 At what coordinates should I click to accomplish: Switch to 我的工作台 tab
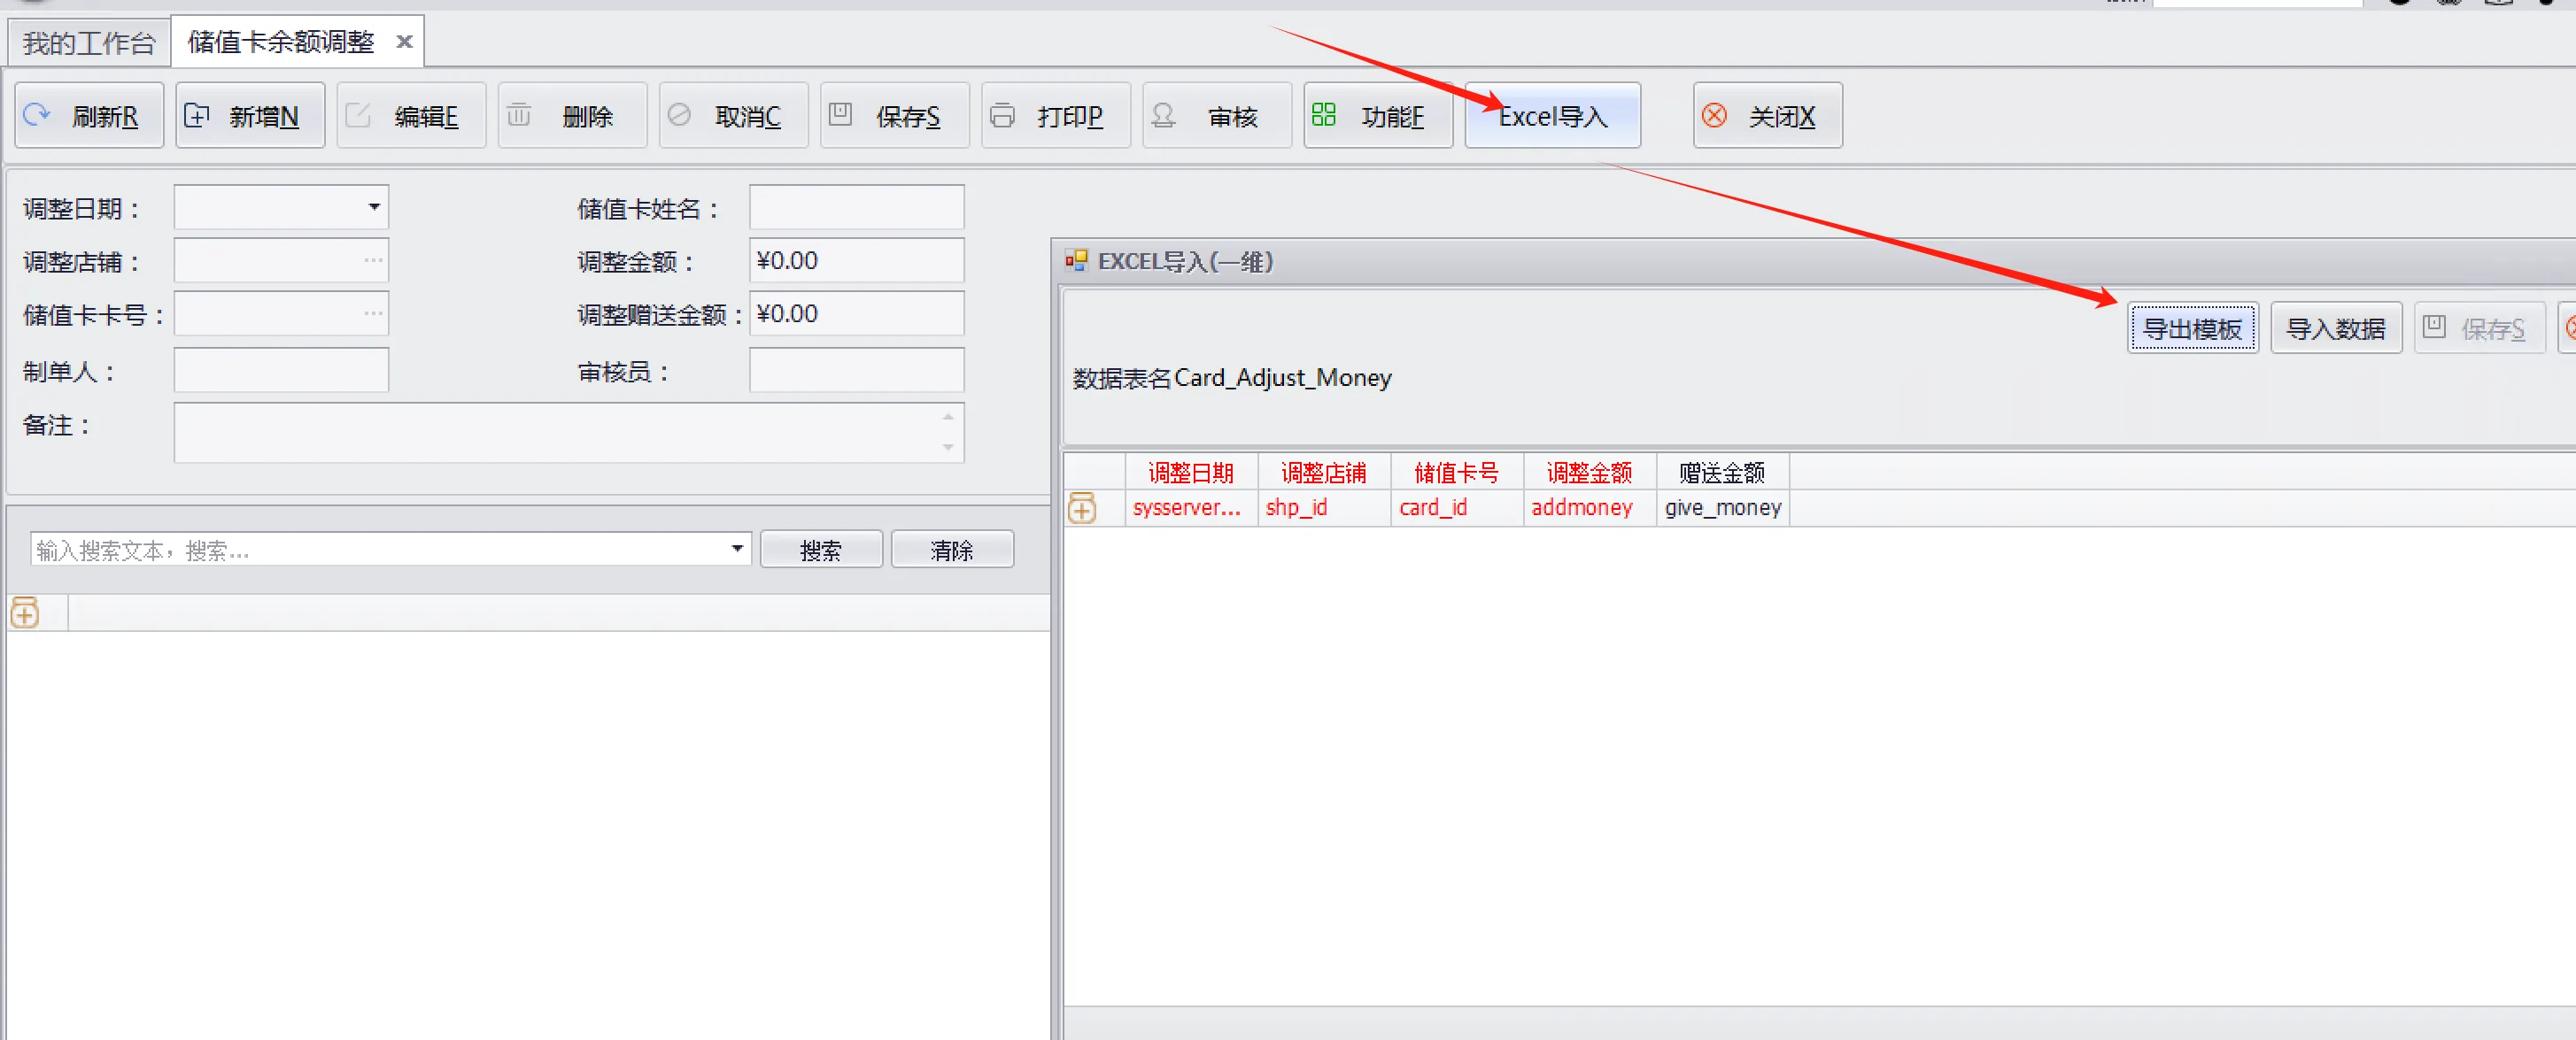tap(89, 42)
